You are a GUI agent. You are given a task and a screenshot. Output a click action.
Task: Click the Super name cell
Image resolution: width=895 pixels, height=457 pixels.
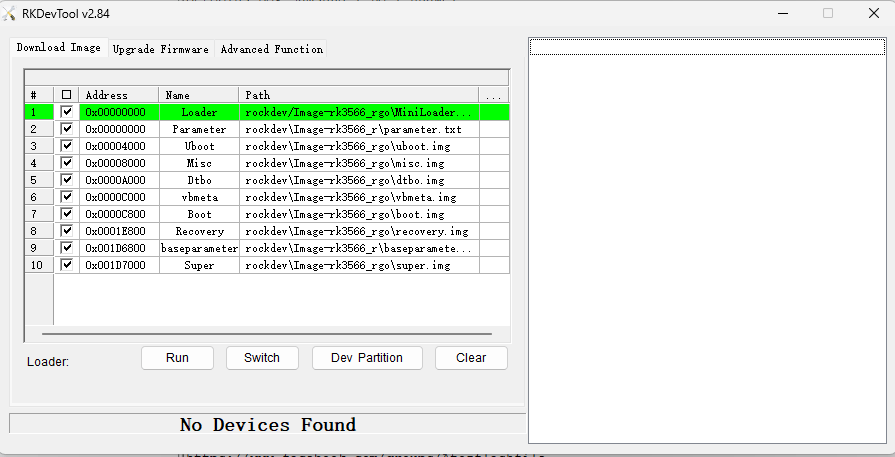199,265
